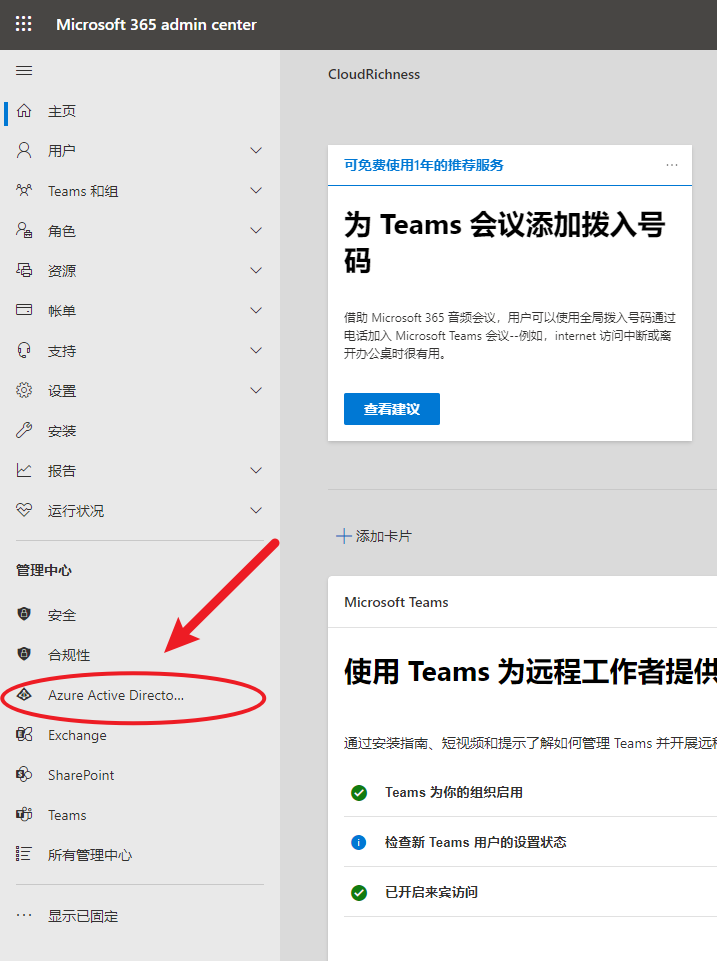Expand the Users (用户) chevron
The height and width of the screenshot is (961, 717).
(x=256, y=151)
